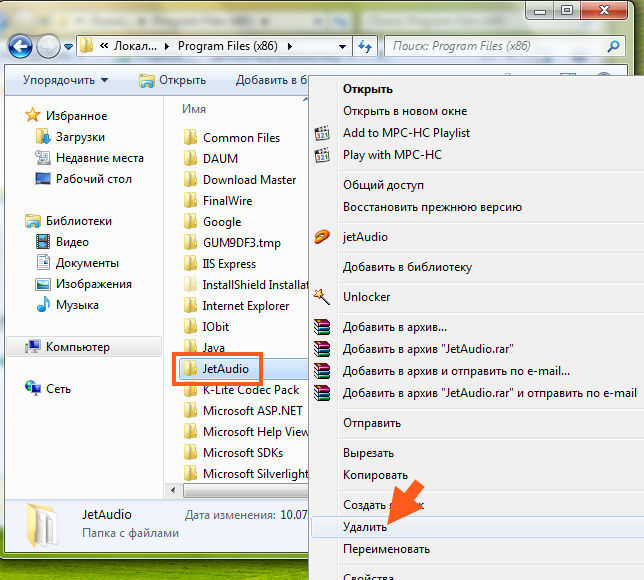The height and width of the screenshot is (580, 644).
Task: Expand the Program Files (x86) breadcrumb arrow
Action: [x=290, y=46]
